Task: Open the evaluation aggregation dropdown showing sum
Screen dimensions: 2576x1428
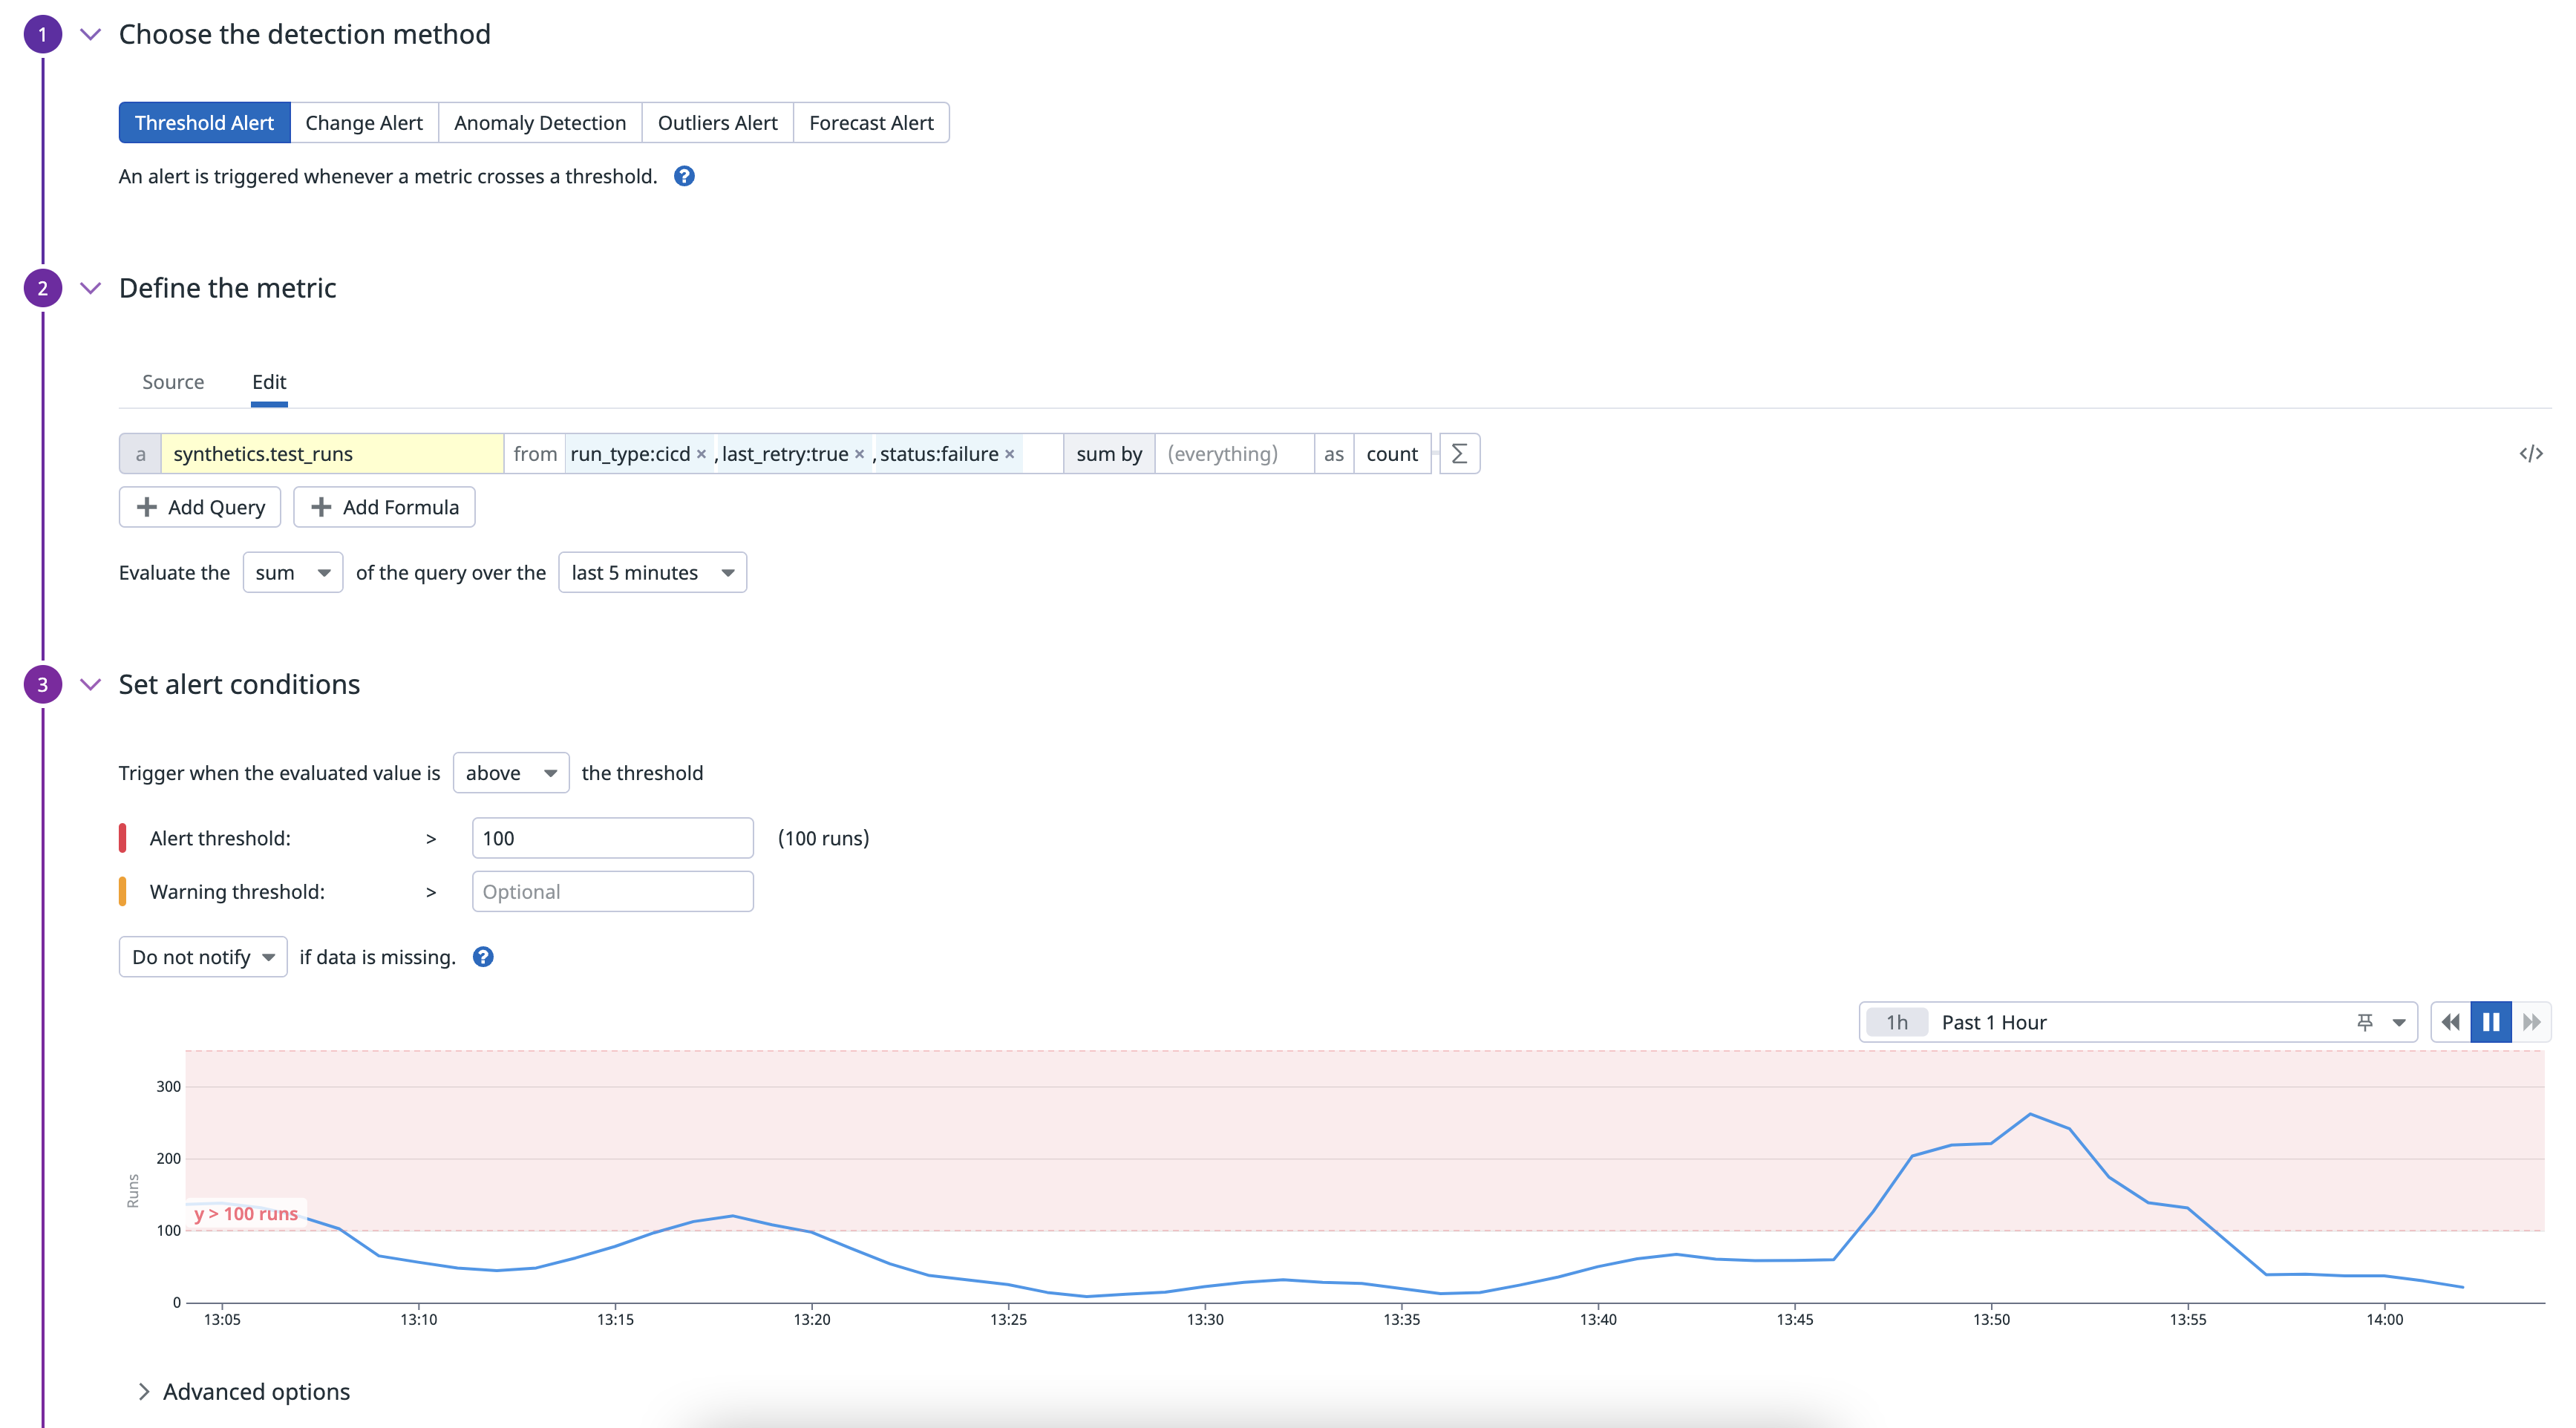Action: pos(292,572)
